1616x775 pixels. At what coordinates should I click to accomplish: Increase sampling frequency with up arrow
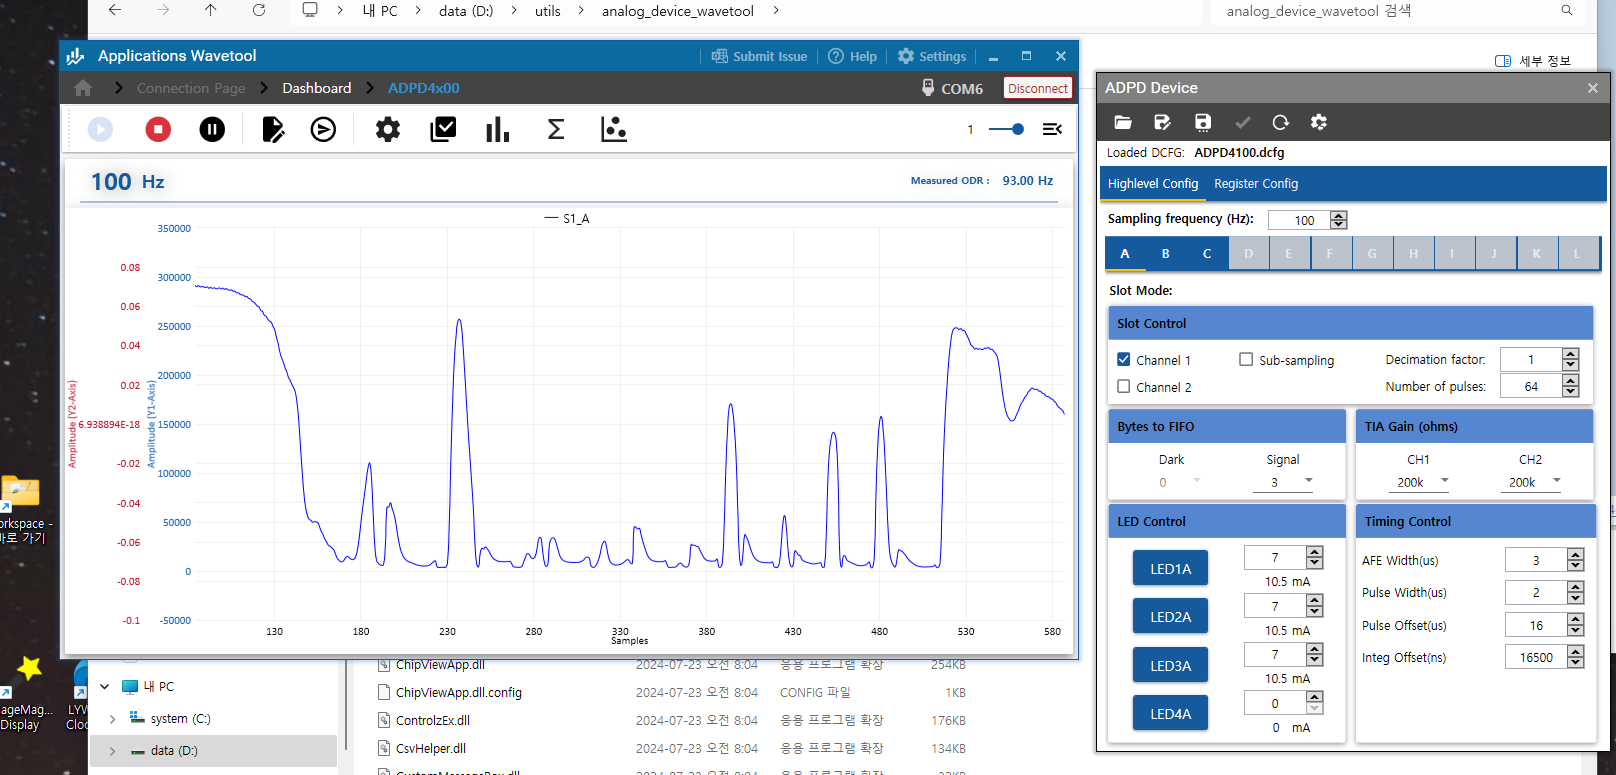coord(1339,215)
